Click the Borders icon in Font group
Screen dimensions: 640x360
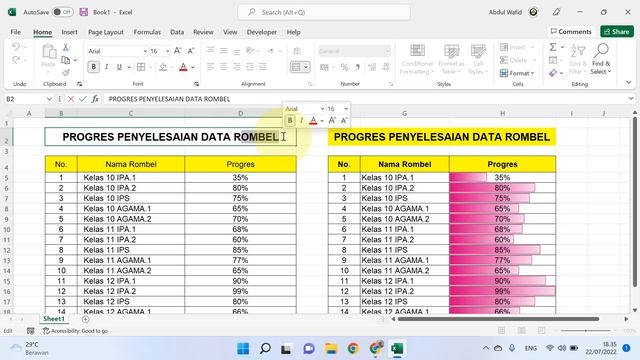point(141,67)
